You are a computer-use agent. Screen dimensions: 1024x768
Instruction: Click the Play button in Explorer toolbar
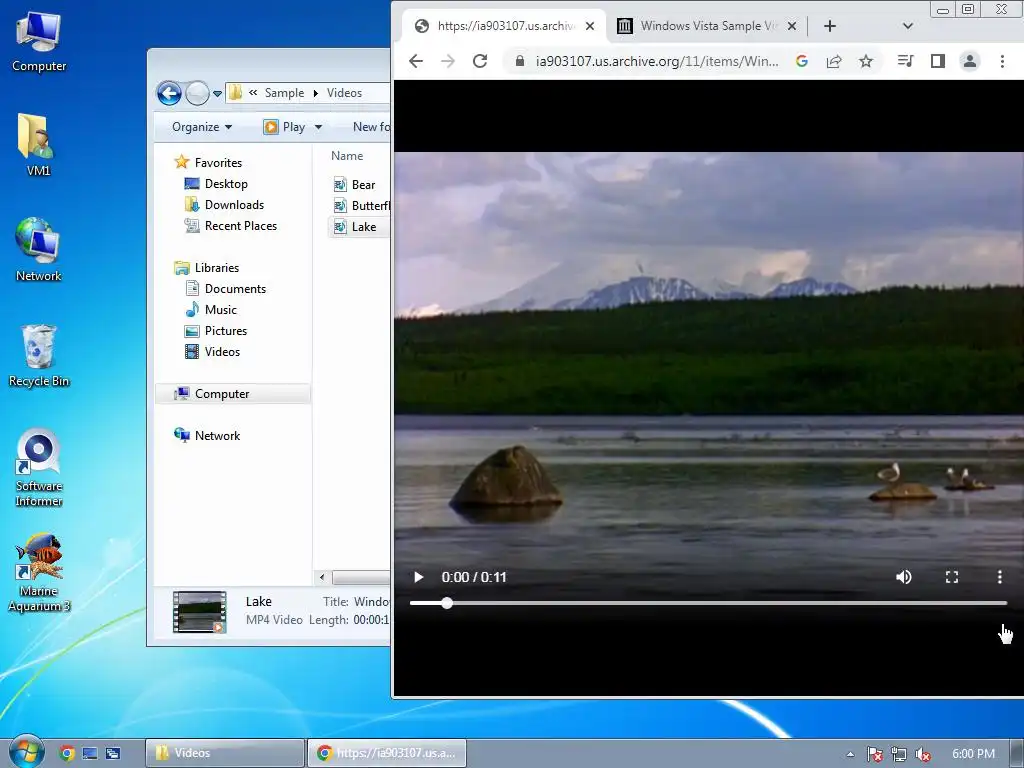pos(285,127)
